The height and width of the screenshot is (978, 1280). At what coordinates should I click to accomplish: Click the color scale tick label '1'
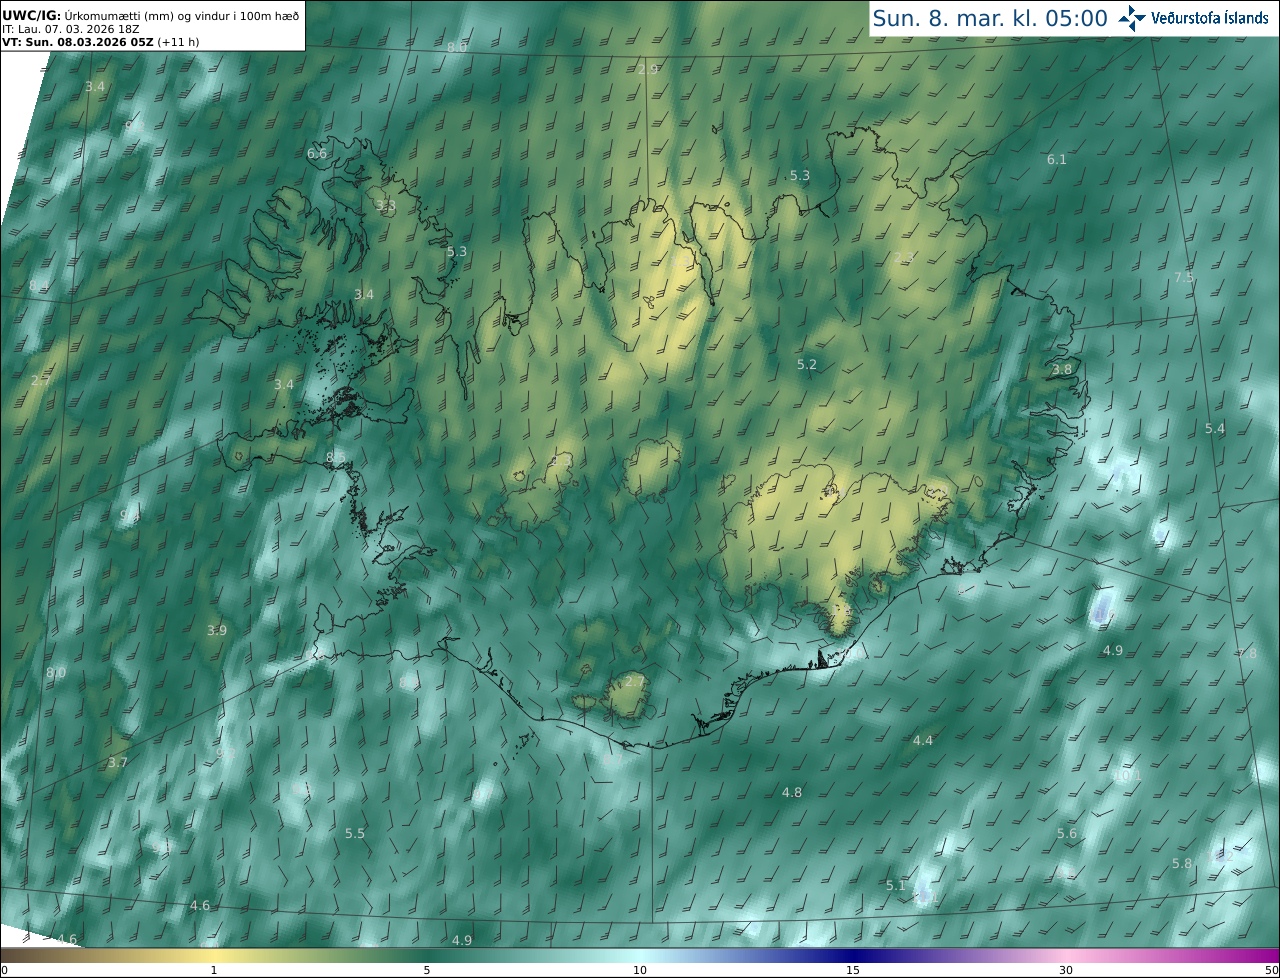click(213, 970)
